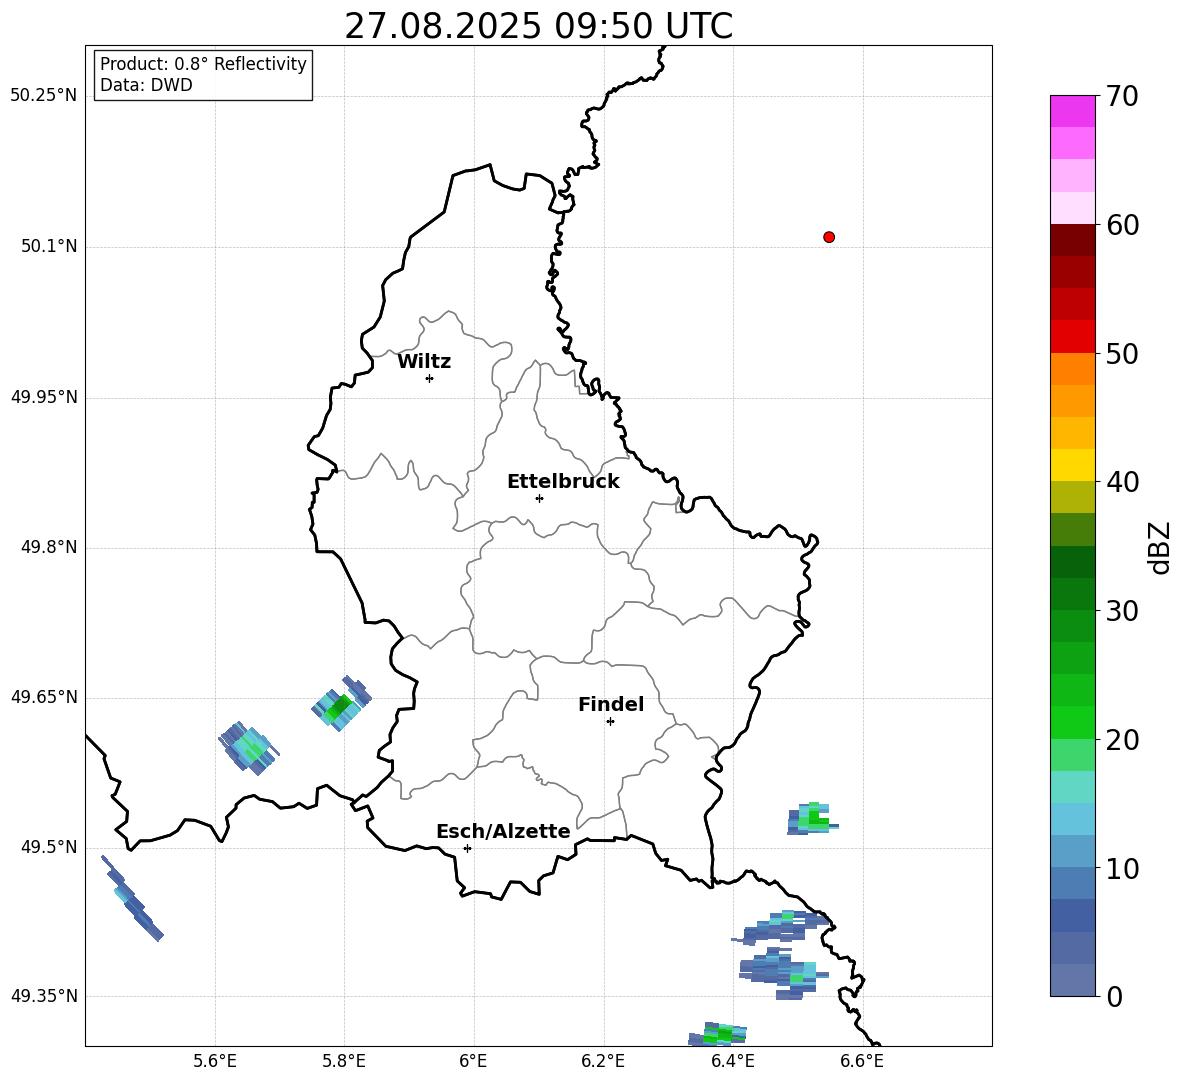Click the 49.35°N latitude tick label
This screenshot has height=1081, width=1184.
coord(44,996)
